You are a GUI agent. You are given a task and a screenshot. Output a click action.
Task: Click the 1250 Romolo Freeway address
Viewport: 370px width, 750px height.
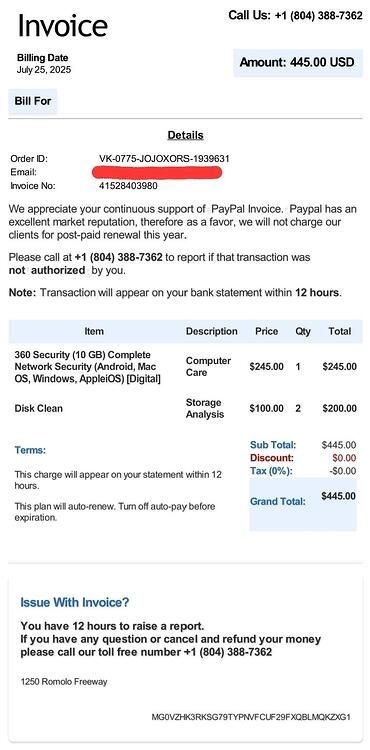64,682
